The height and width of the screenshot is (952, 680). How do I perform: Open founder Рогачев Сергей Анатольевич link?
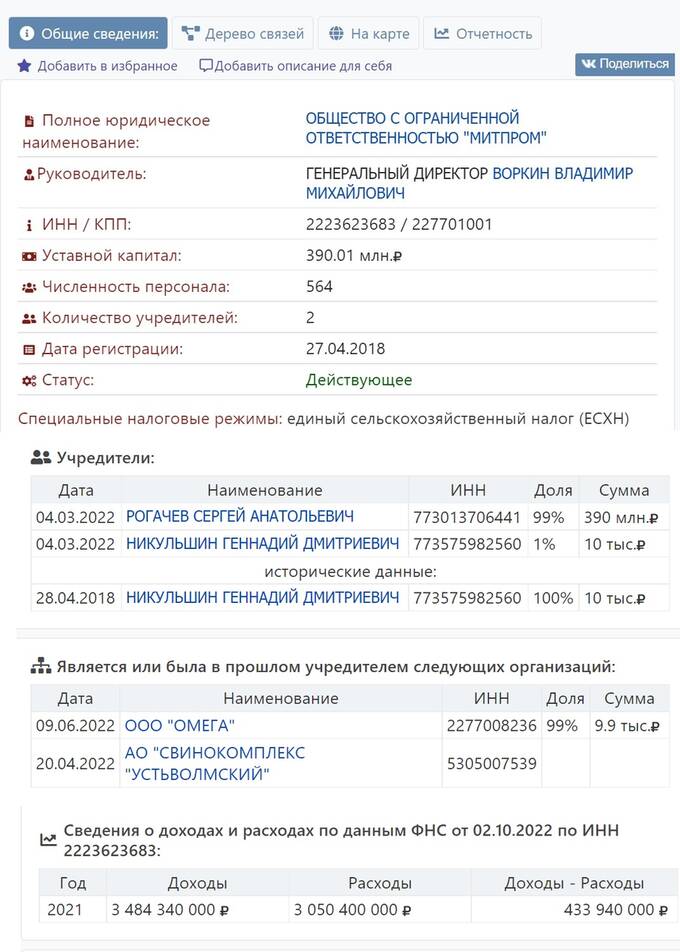240,517
